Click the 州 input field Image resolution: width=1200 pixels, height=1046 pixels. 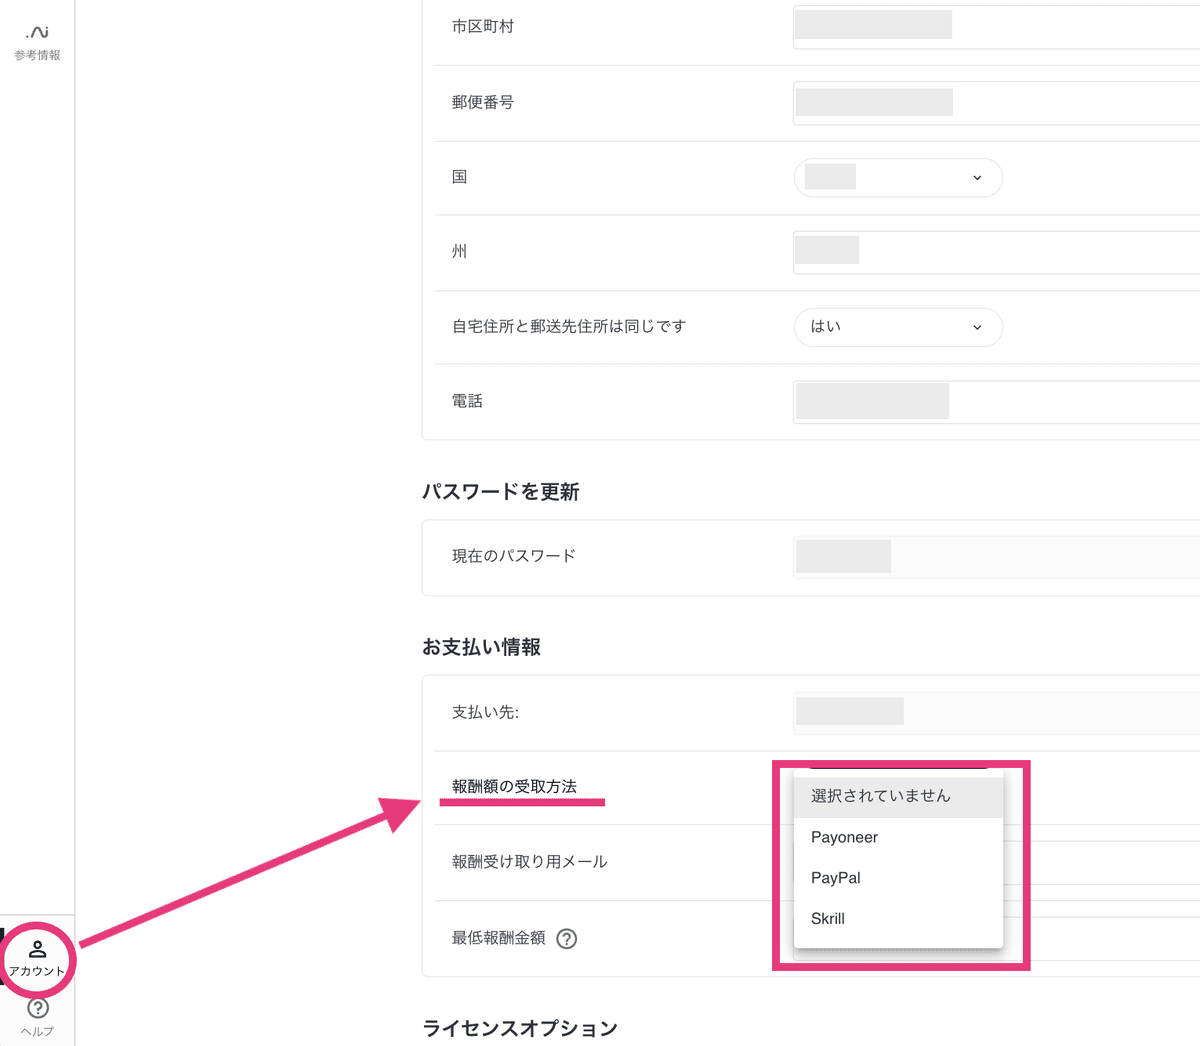click(995, 251)
